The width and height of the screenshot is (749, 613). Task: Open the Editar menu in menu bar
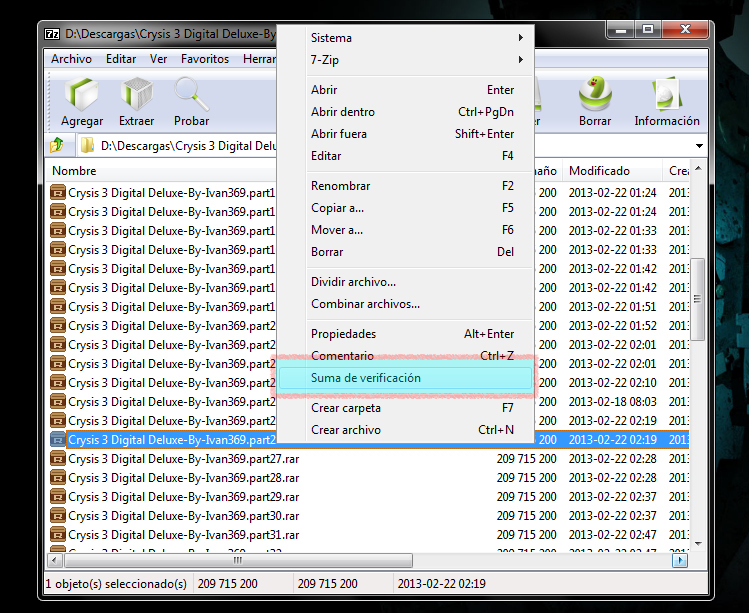pyautogui.click(x=121, y=59)
